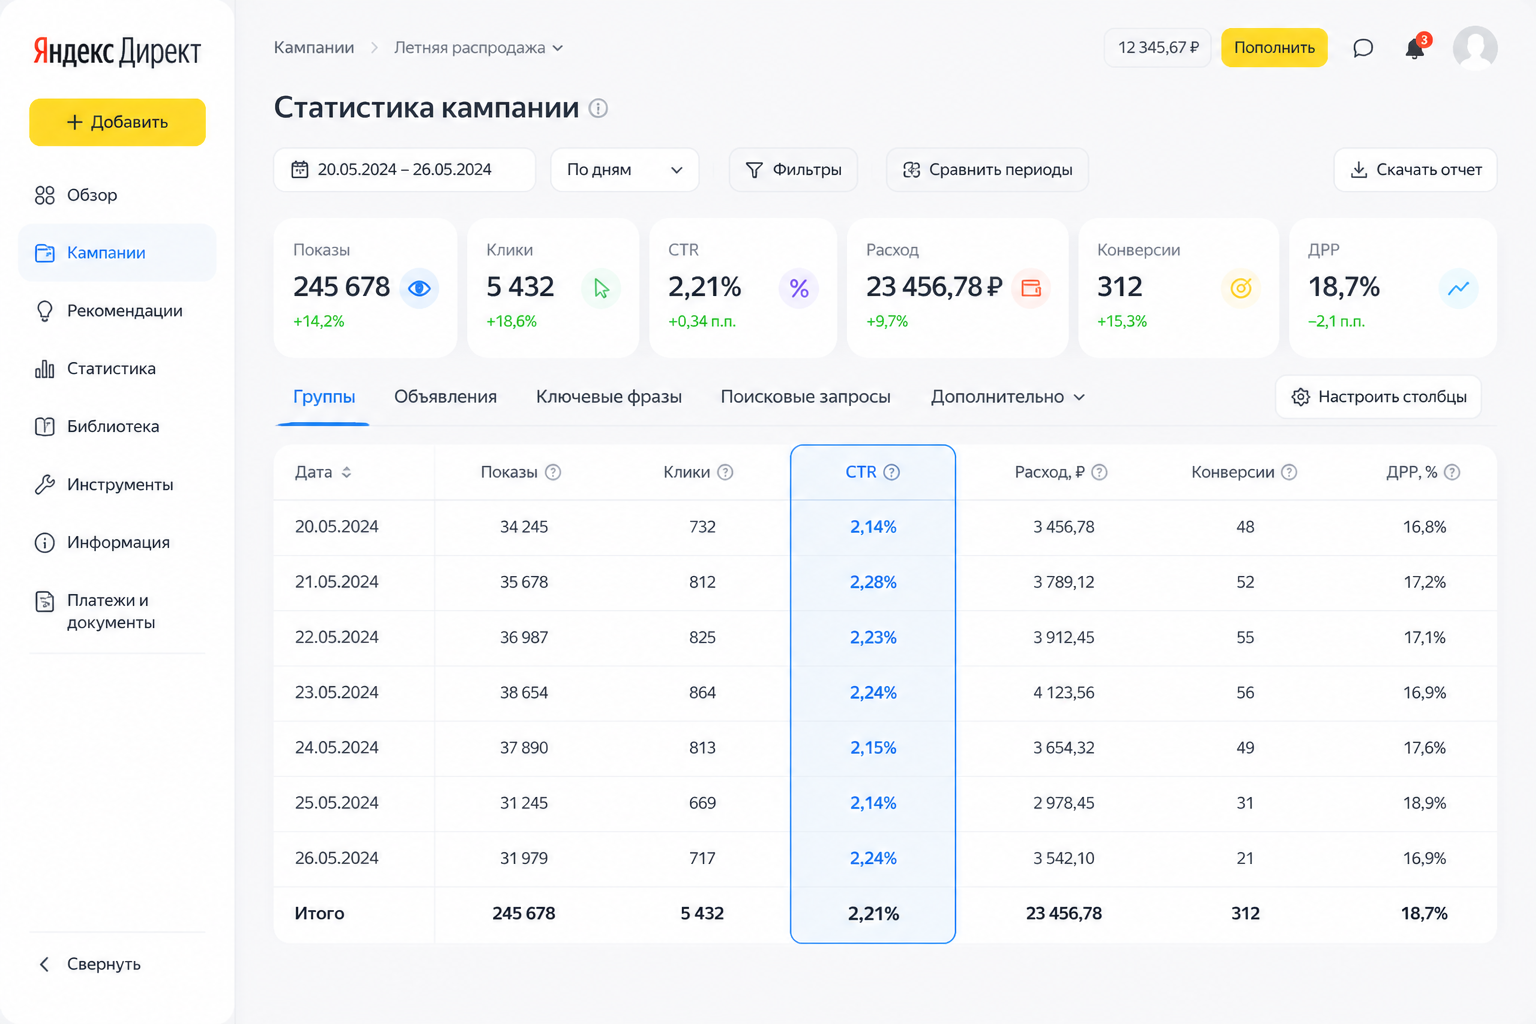Click the wallet icon in Расход card
This screenshot has width=1536, height=1024.
pos(1031,288)
